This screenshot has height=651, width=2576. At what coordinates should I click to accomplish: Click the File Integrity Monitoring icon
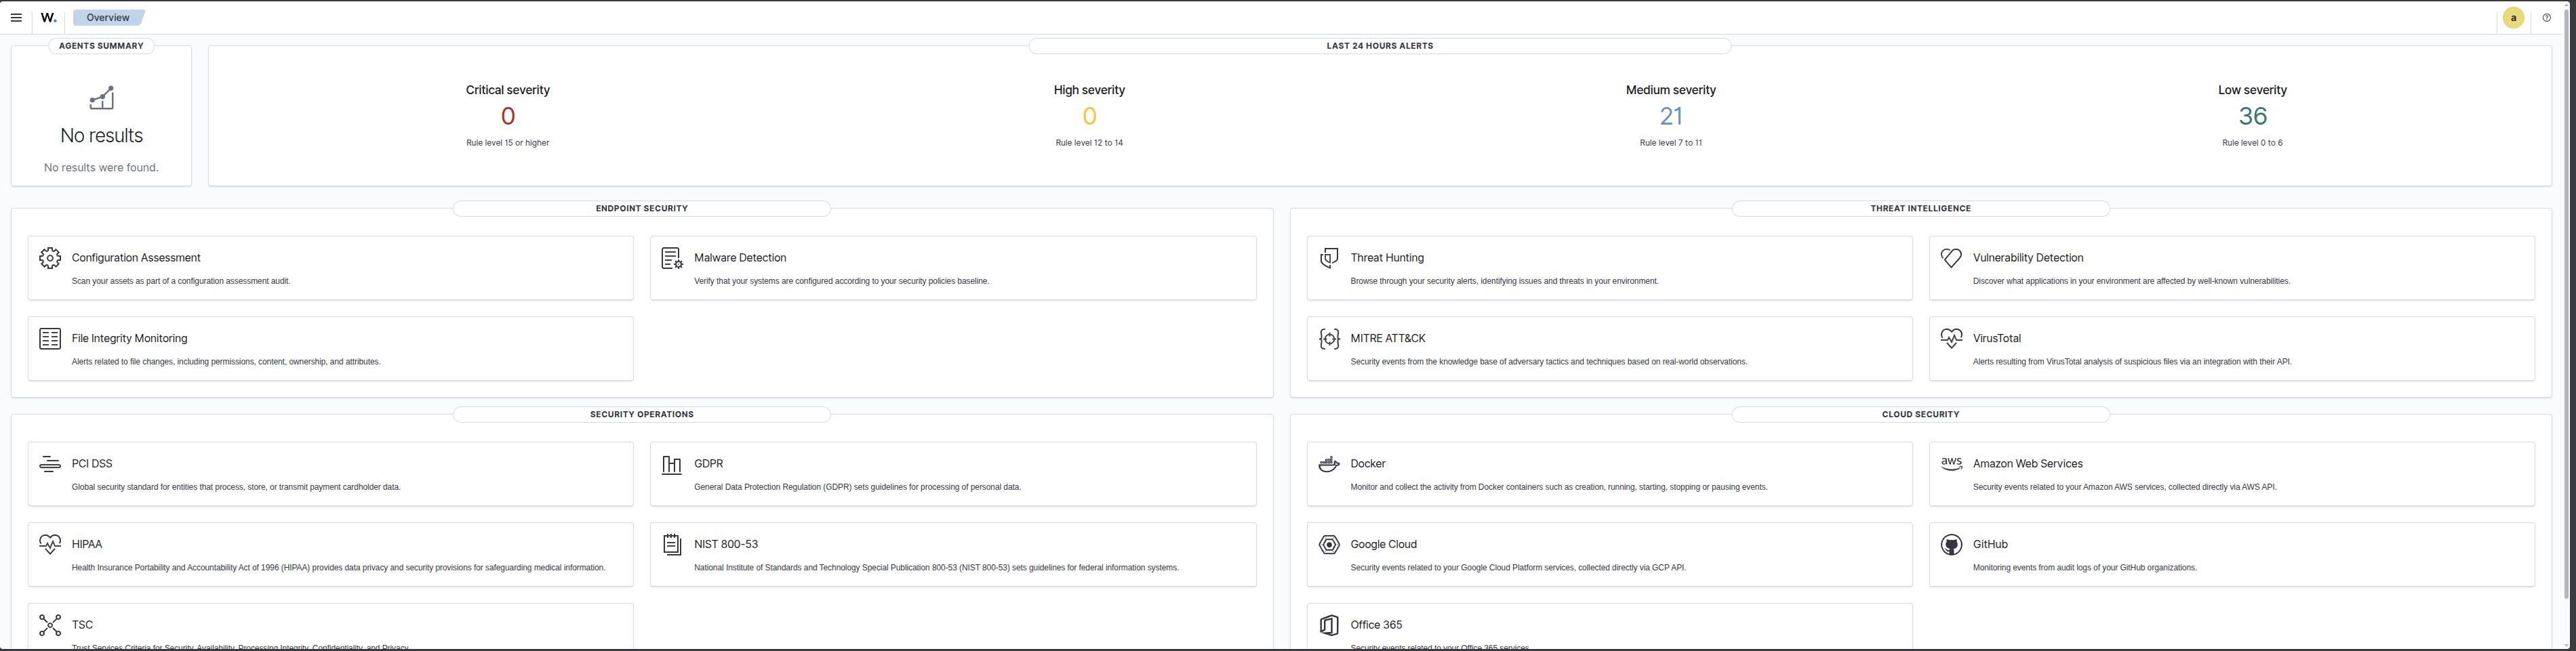50,339
